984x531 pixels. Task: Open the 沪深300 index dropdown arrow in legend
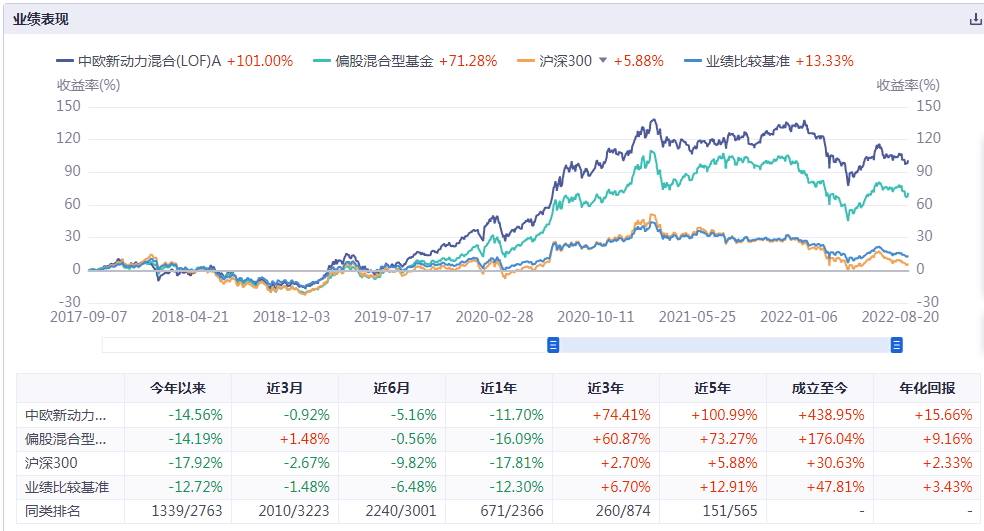603,61
